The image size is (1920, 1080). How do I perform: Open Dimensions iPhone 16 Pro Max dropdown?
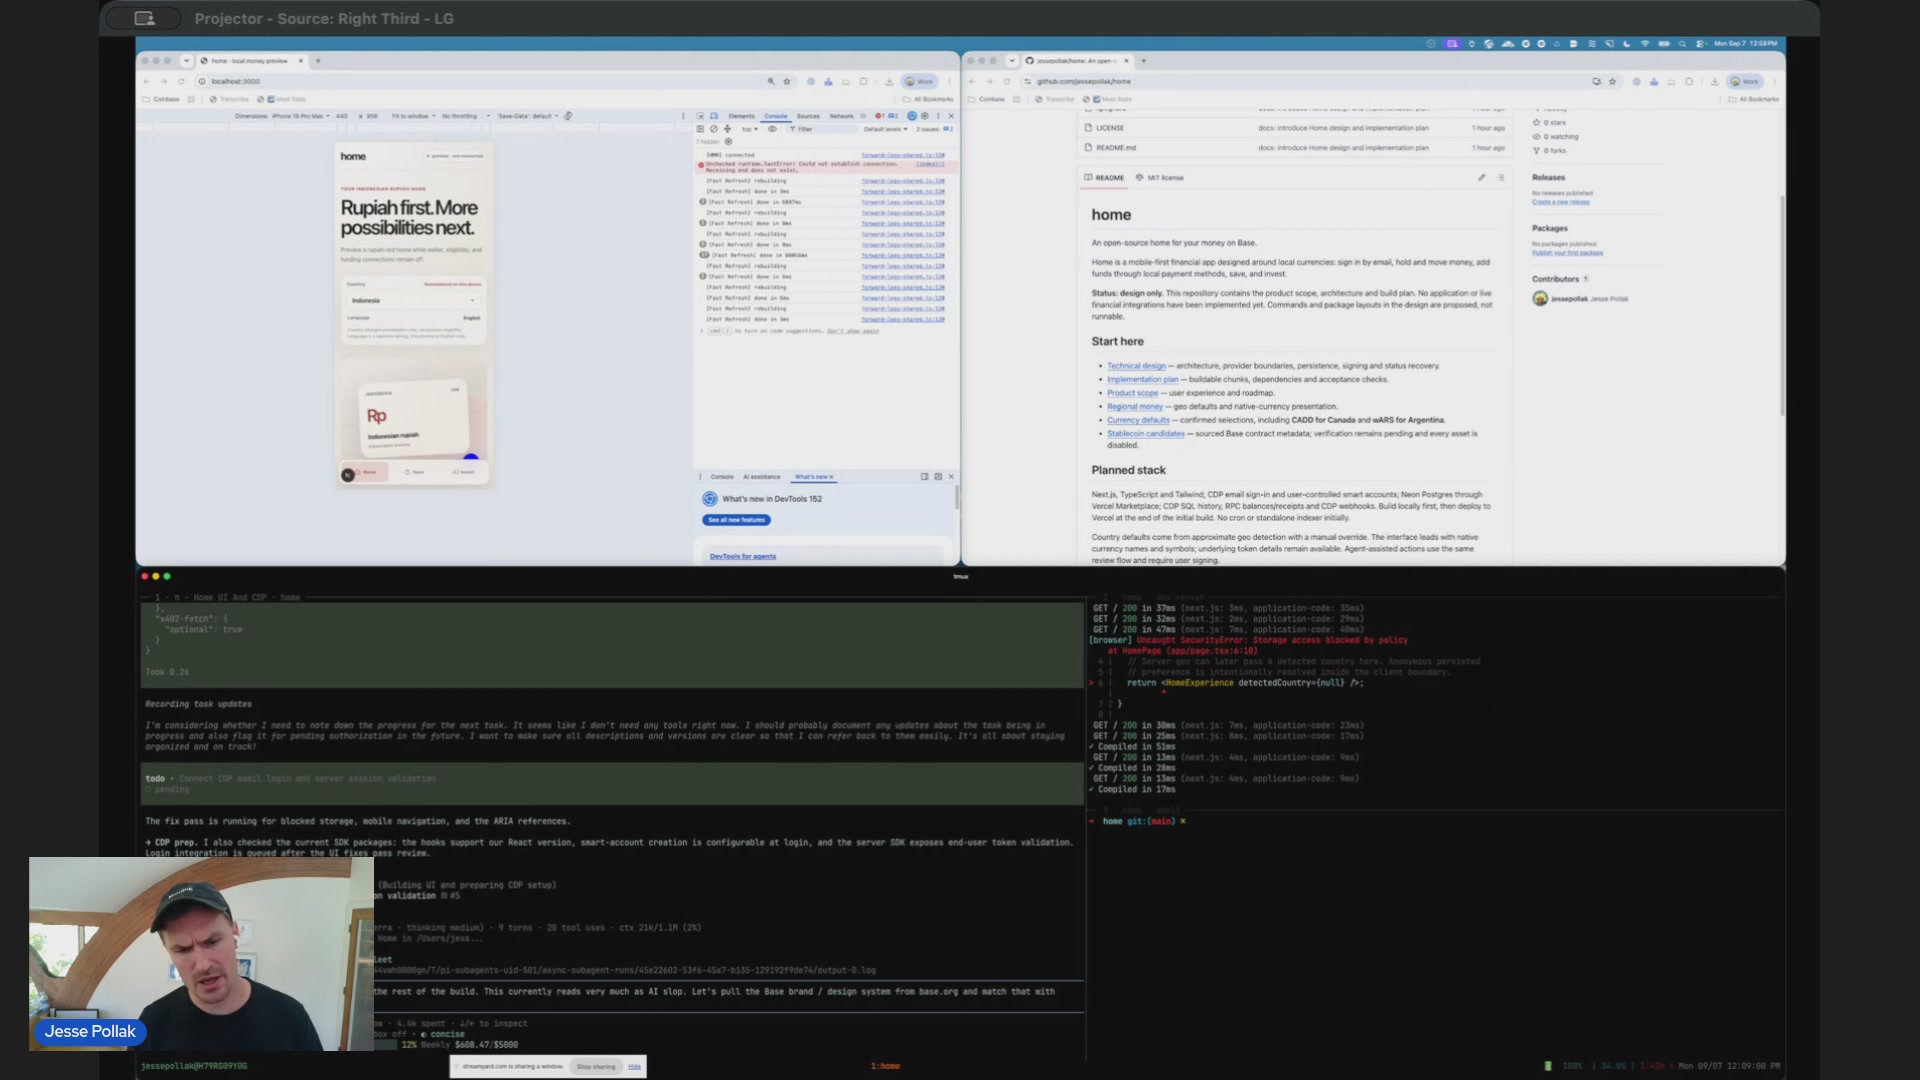point(282,116)
